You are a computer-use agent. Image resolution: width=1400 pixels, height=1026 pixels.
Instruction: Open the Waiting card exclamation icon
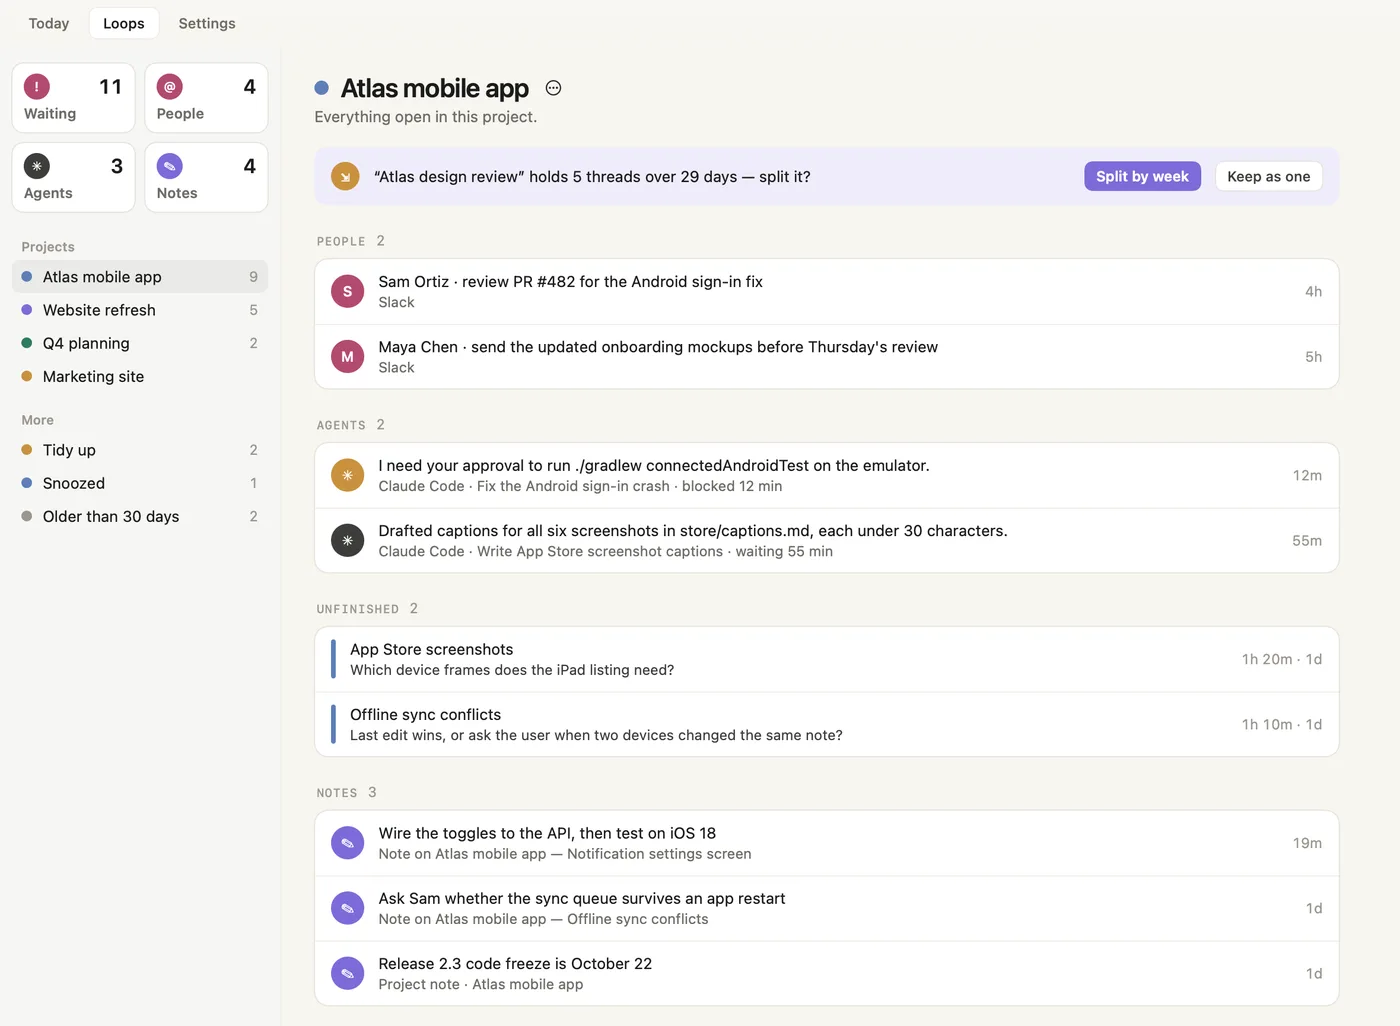(37, 87)
